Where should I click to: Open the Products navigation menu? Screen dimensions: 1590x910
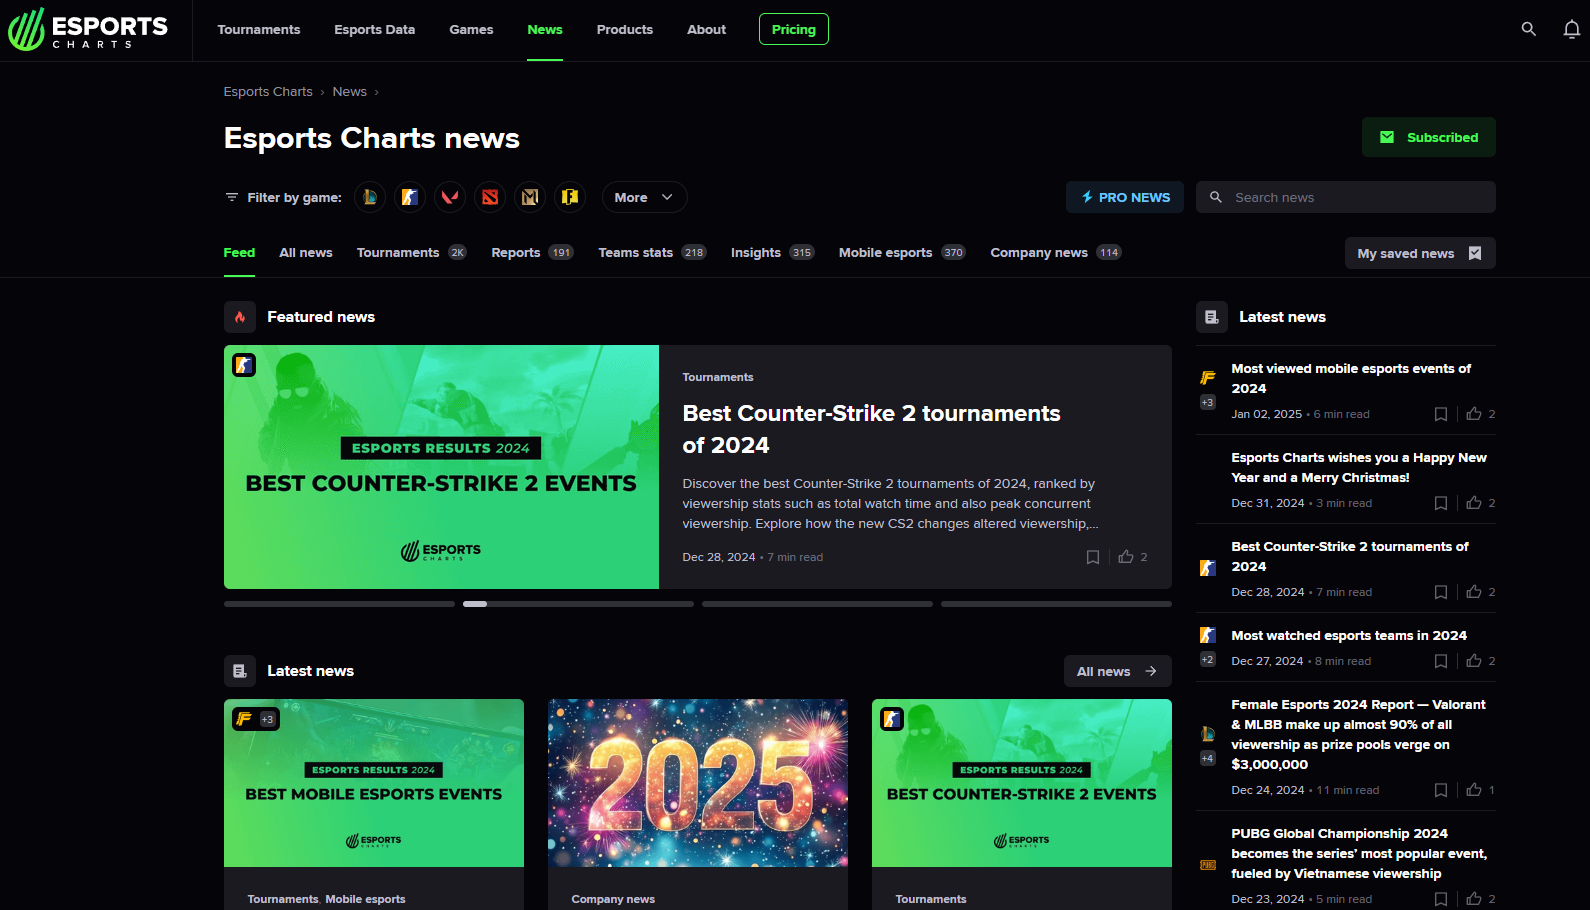[x=625, y=29]
